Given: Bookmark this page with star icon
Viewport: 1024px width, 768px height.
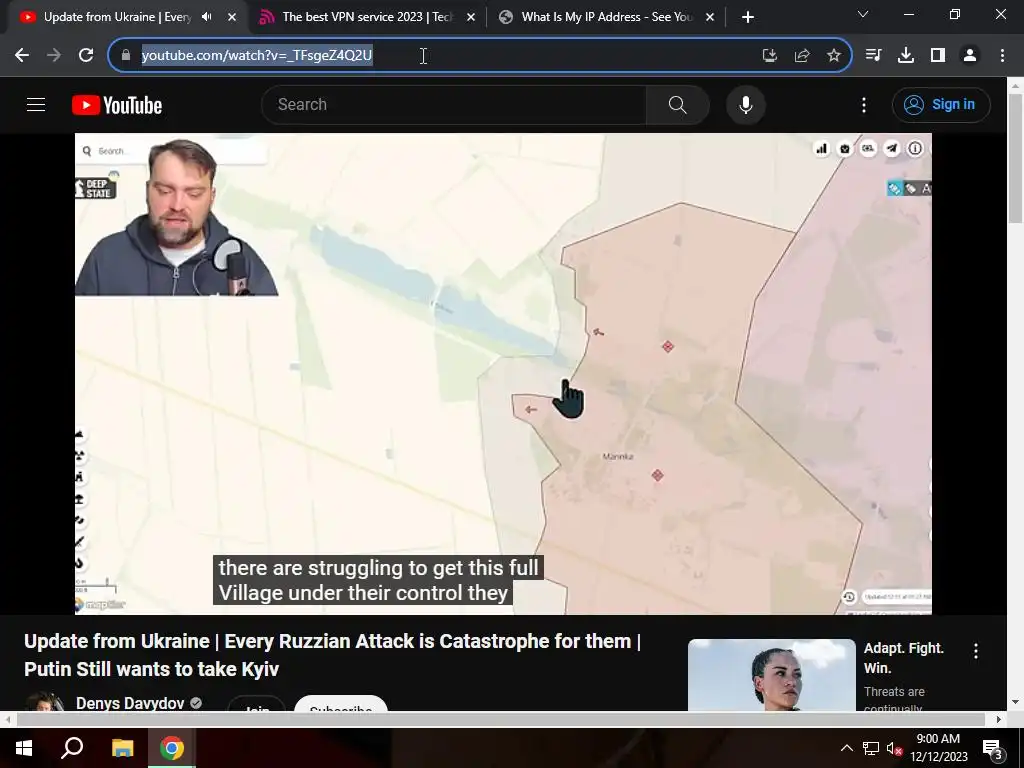Looking at the screenshot, I should click(x=834, y=56).
